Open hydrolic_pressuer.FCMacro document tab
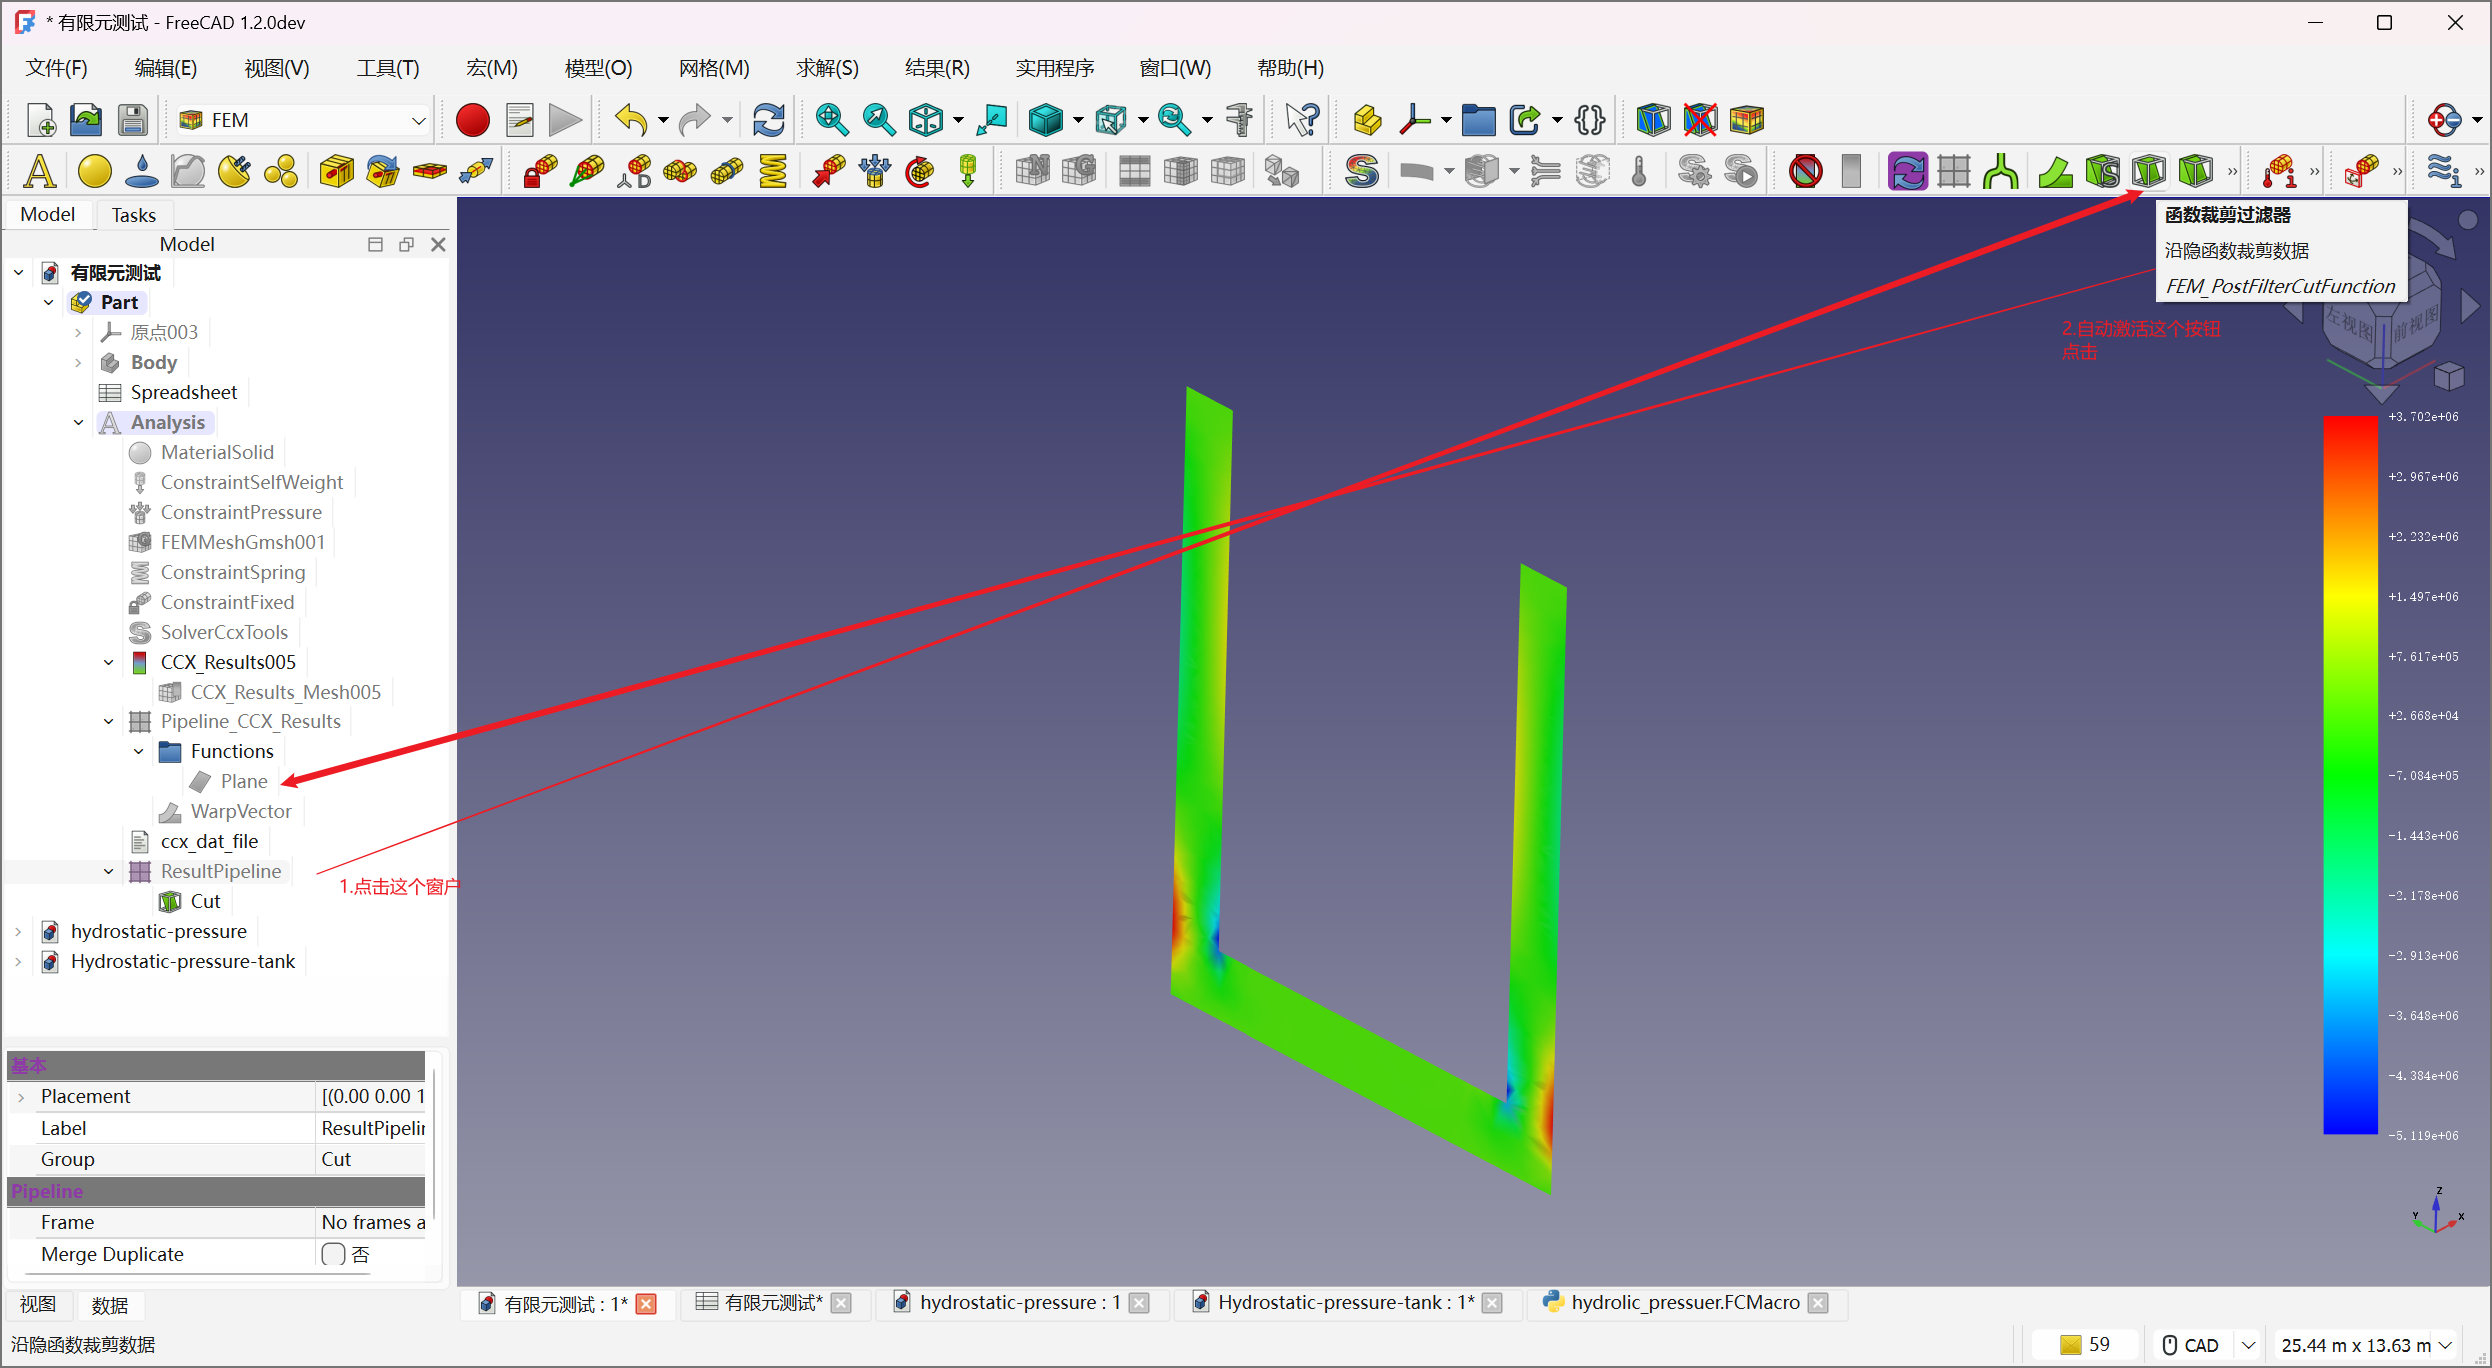 1684,1302
